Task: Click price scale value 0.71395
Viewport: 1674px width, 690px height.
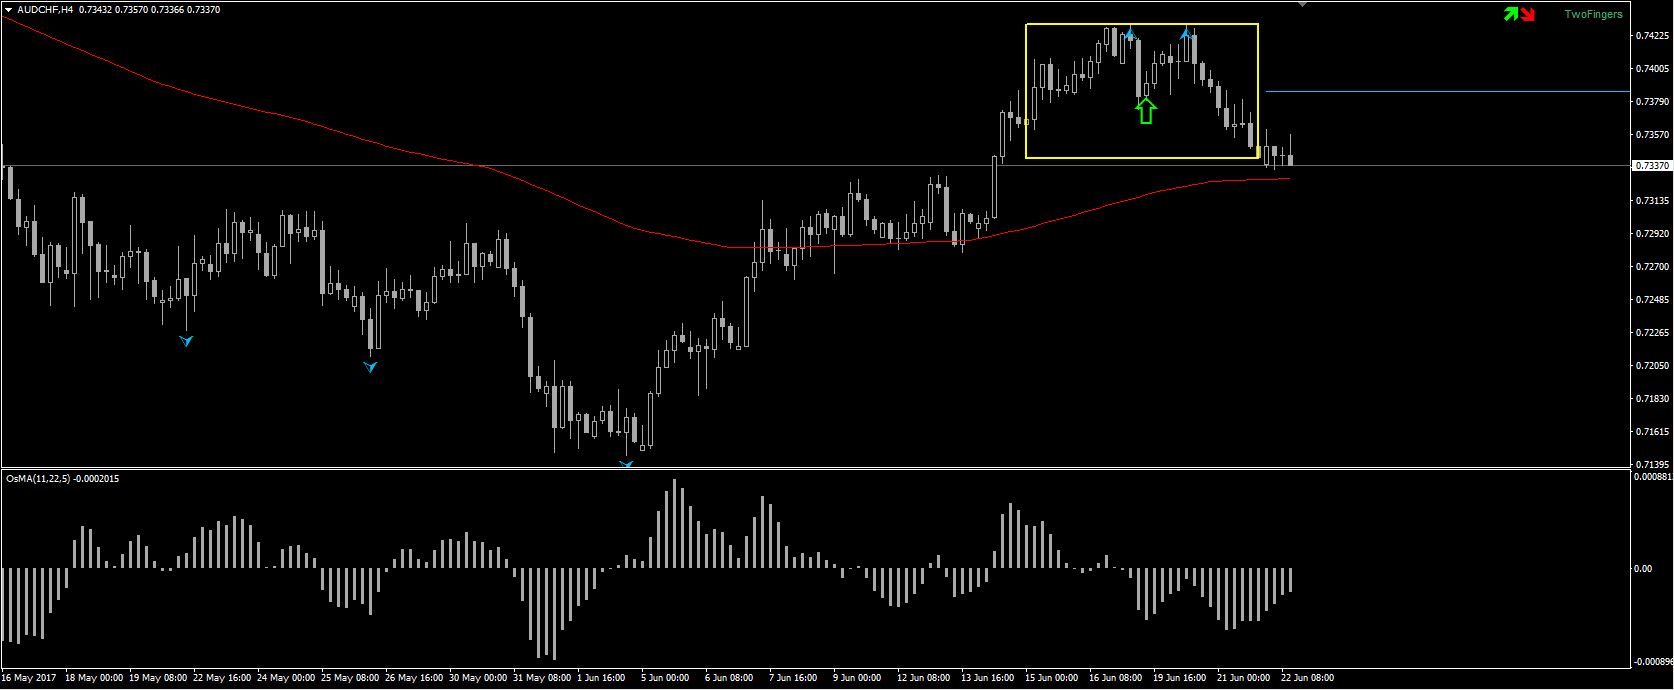Action: 1651,464
